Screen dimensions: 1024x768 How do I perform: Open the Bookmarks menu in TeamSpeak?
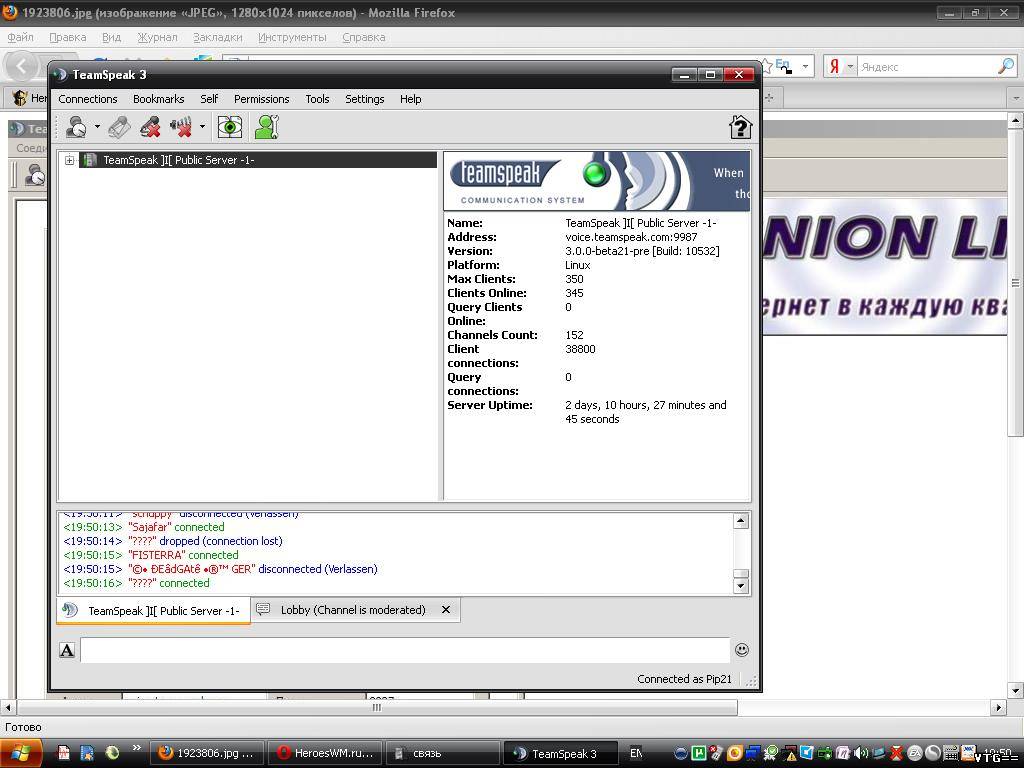tap(159, 99)
